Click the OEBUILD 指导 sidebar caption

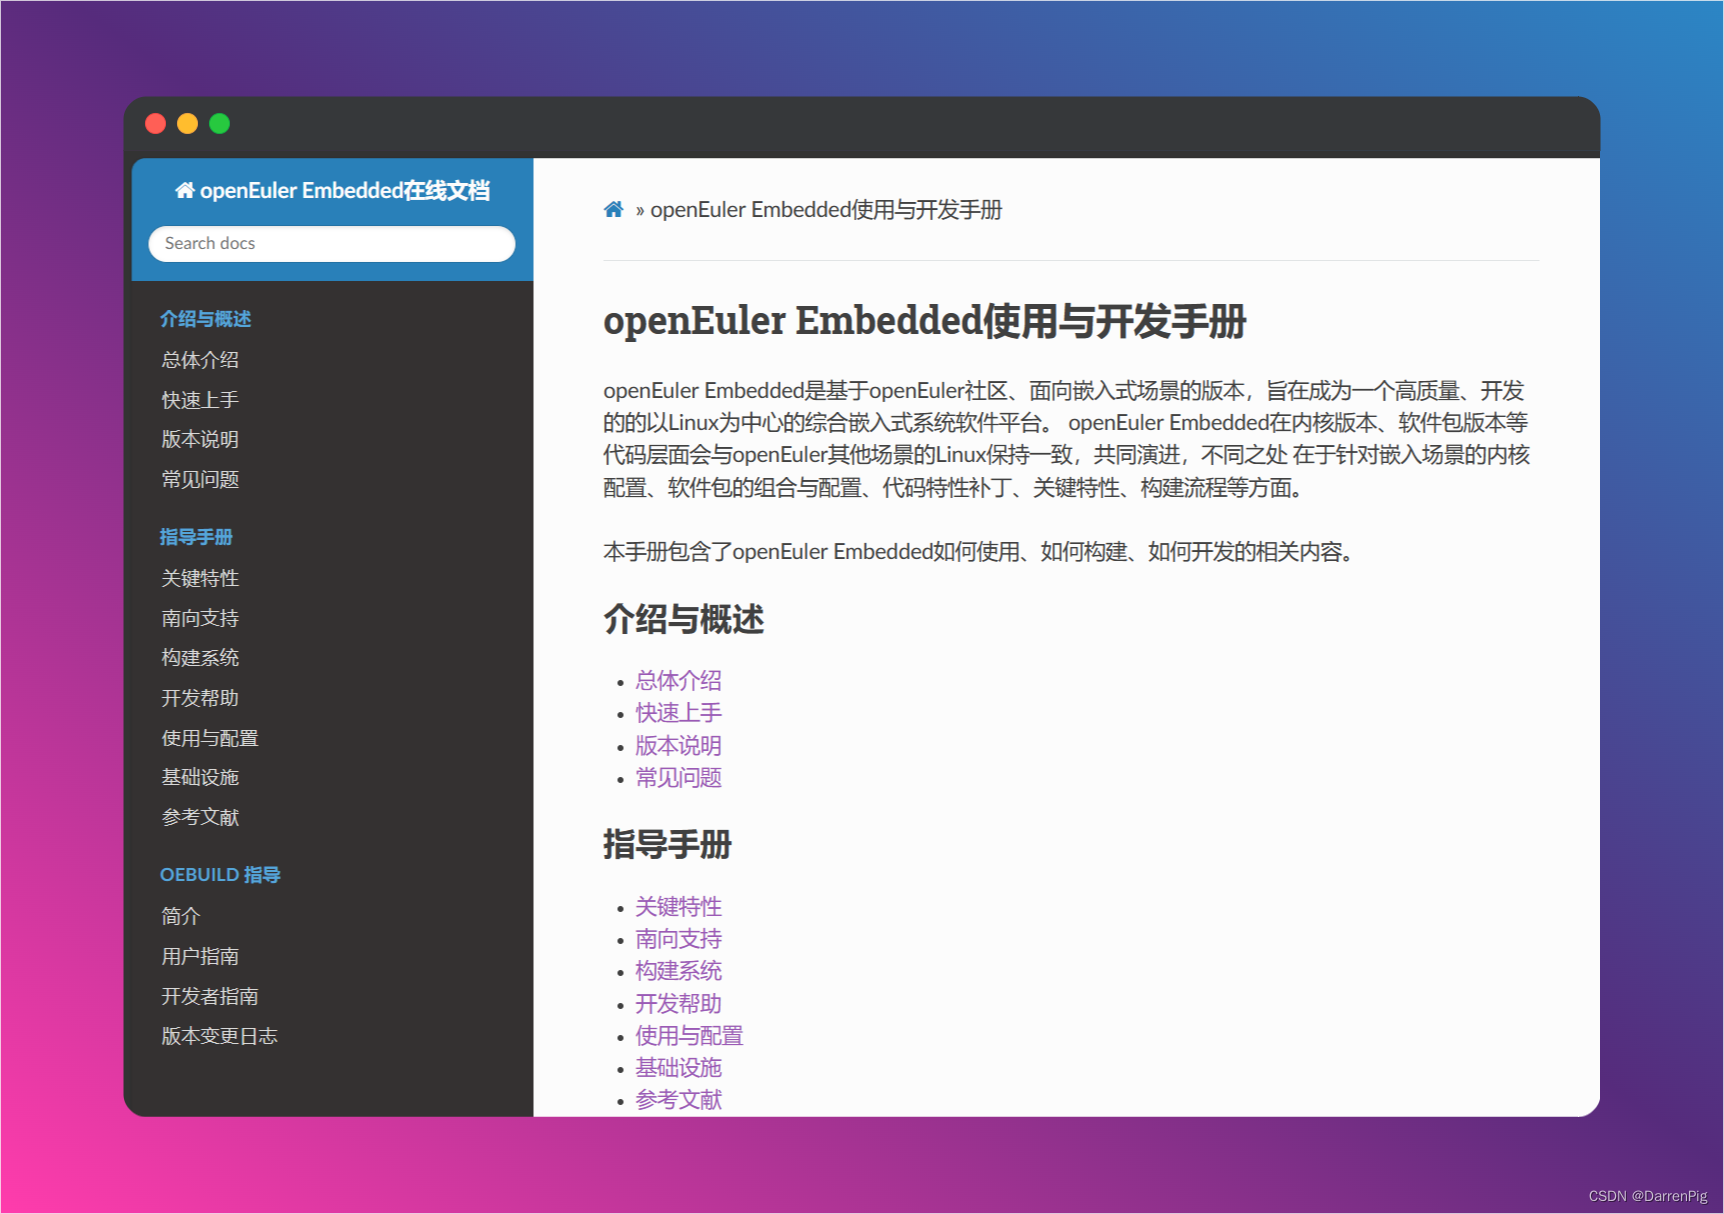[x=220, y=875]
